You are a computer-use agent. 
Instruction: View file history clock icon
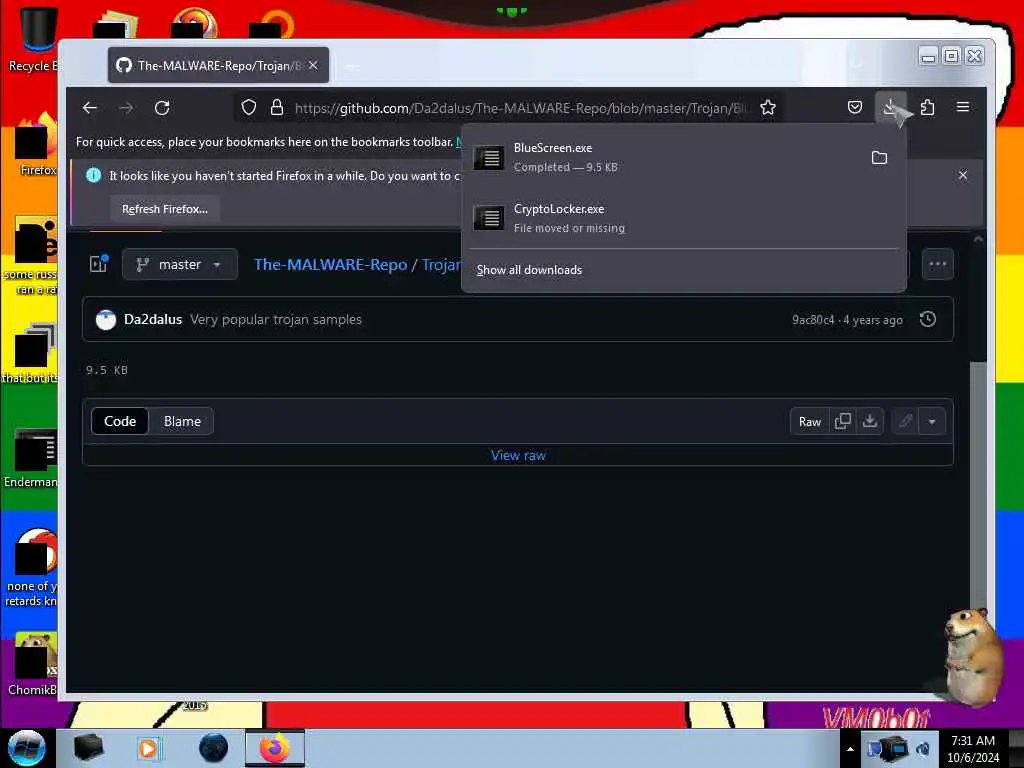coord(927,319)
